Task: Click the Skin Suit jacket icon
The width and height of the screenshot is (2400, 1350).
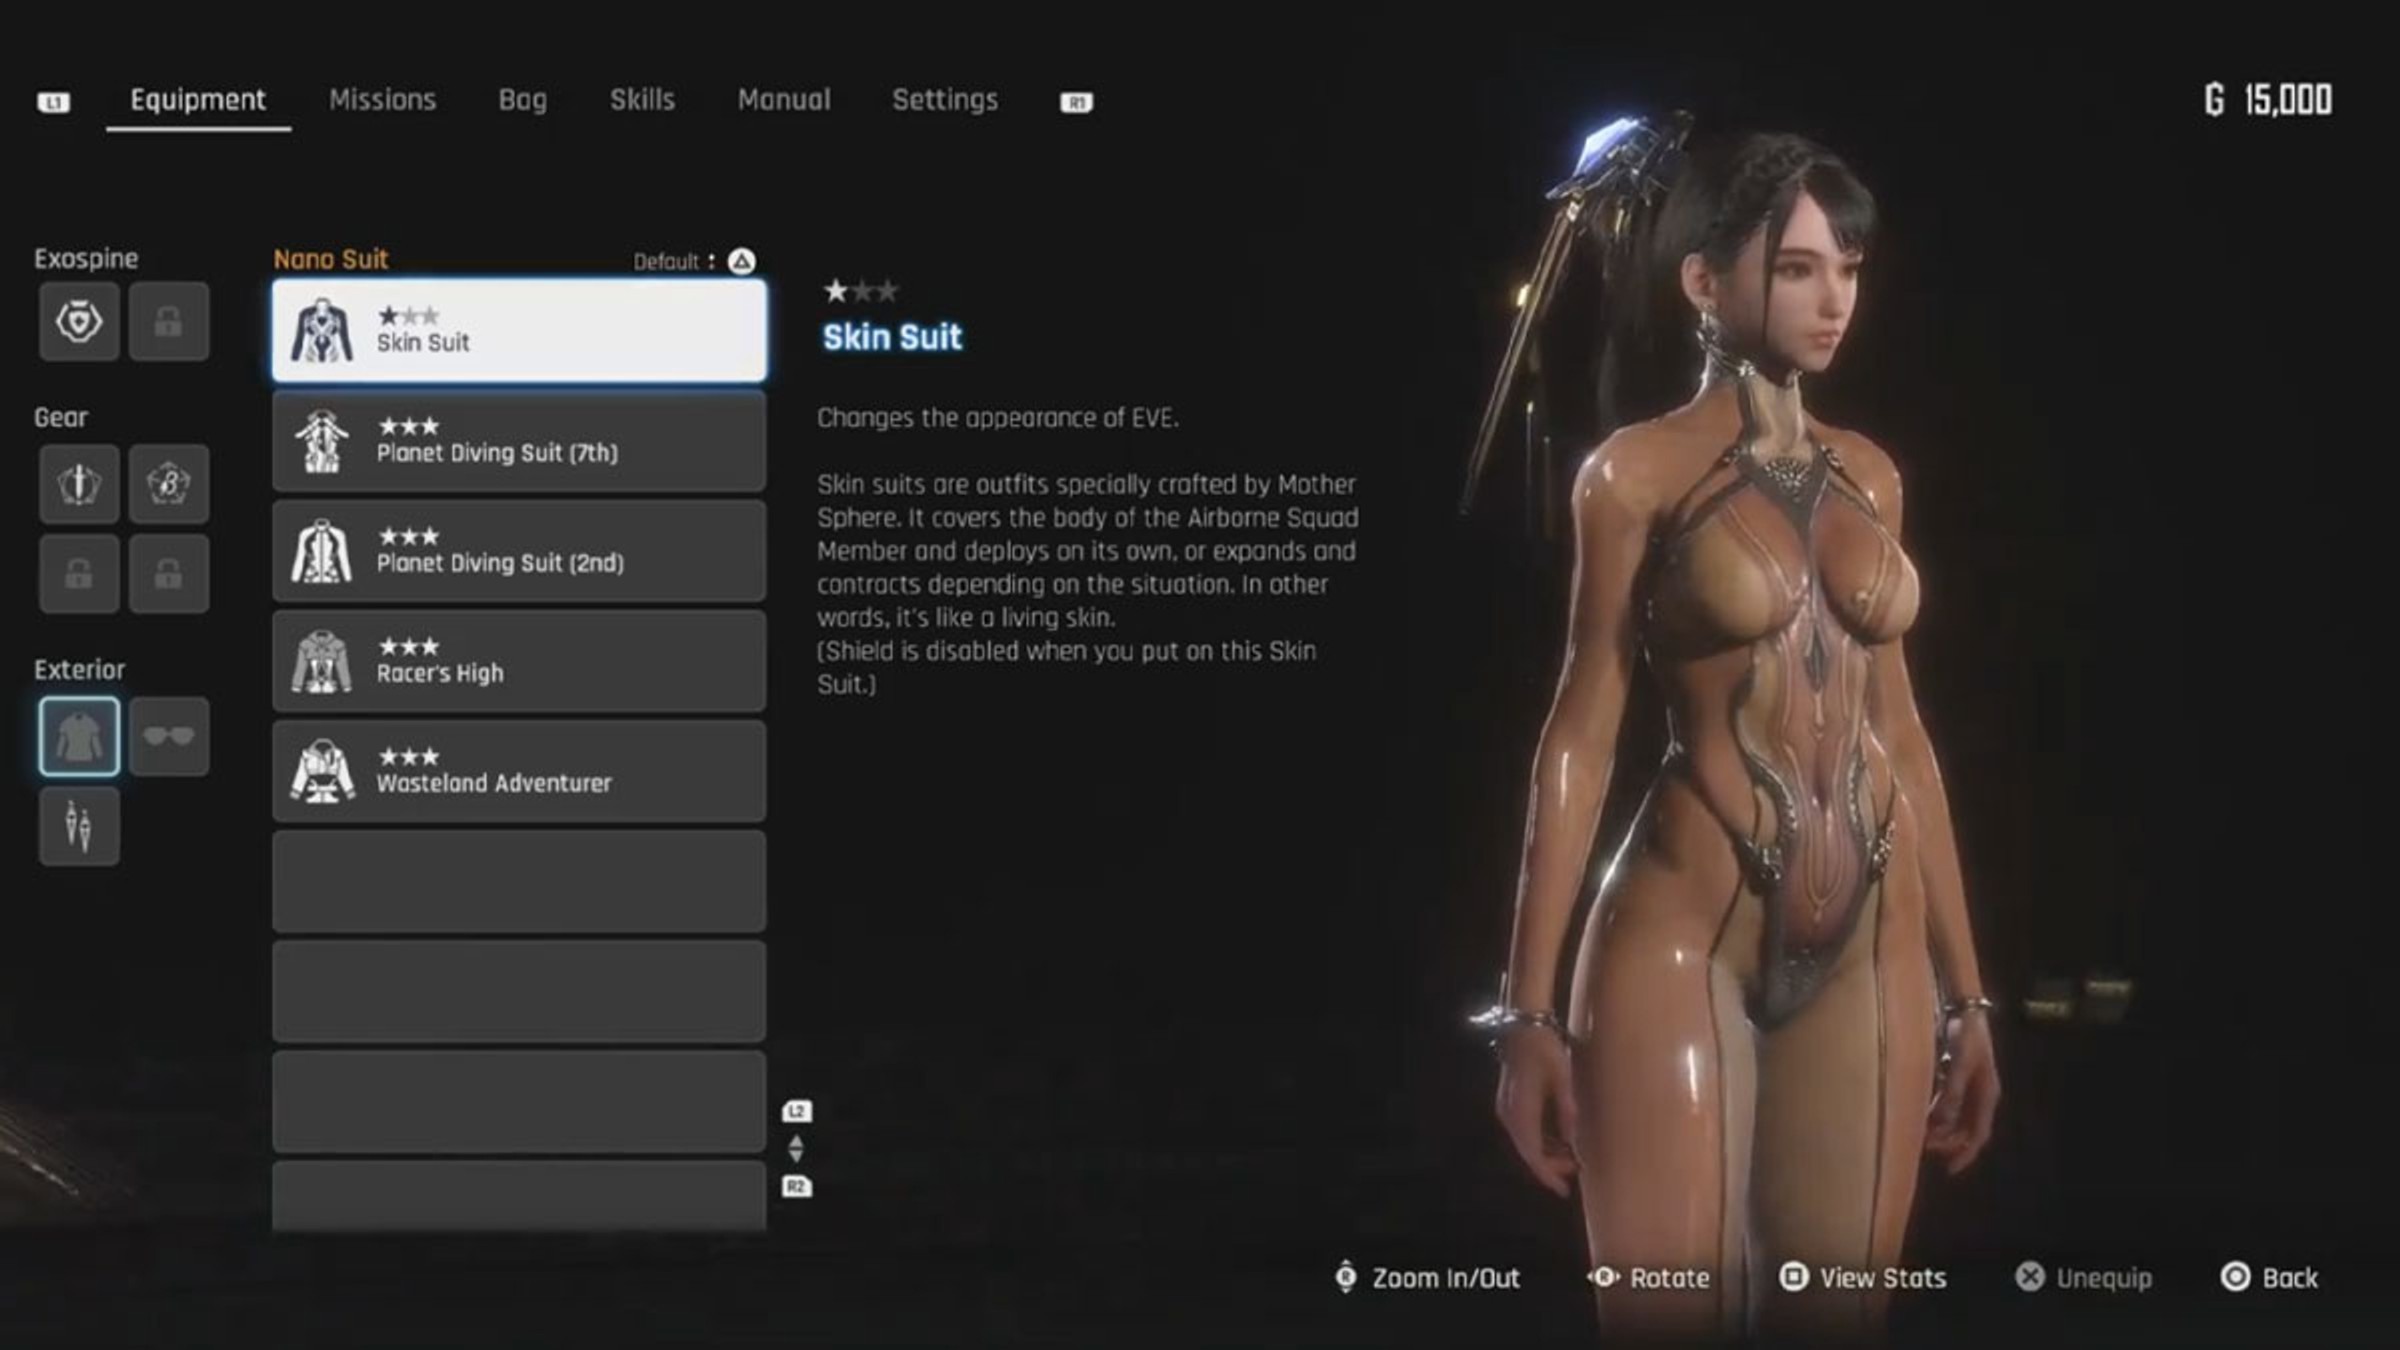Action: pyautogui.click(x=321, y=331)
